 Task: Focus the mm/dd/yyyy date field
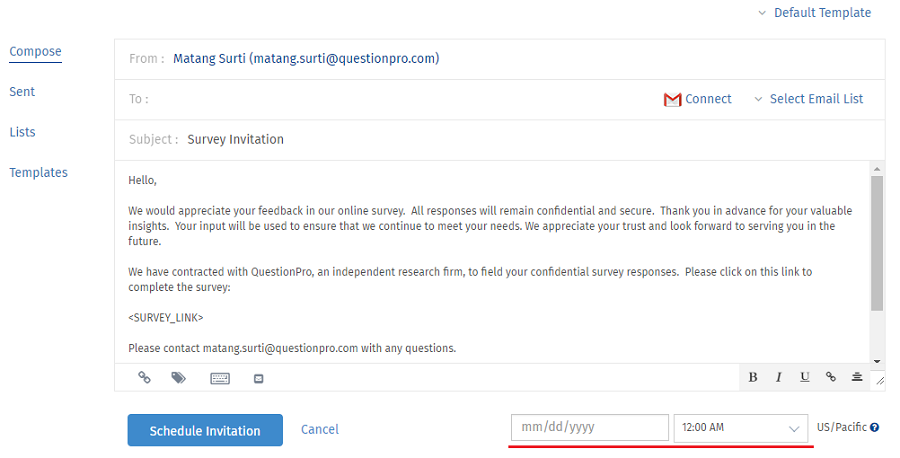[589, 428]
